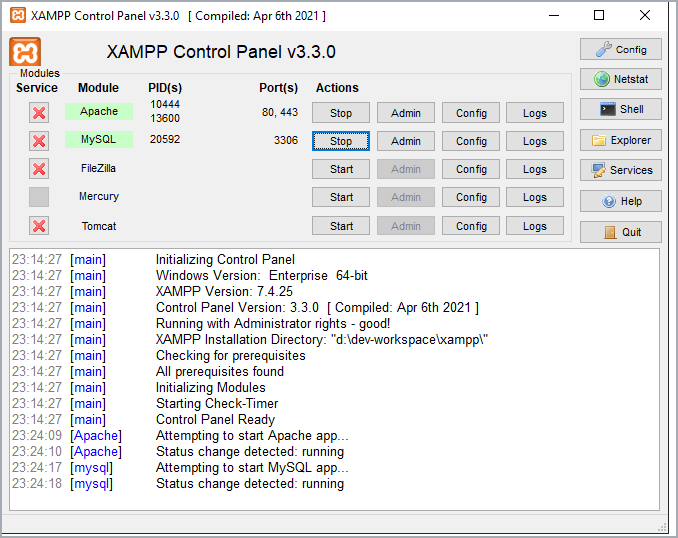Screen dimensions: 678x538
Task: Open Config options for Tomcat
Action: tap(471, 226)
